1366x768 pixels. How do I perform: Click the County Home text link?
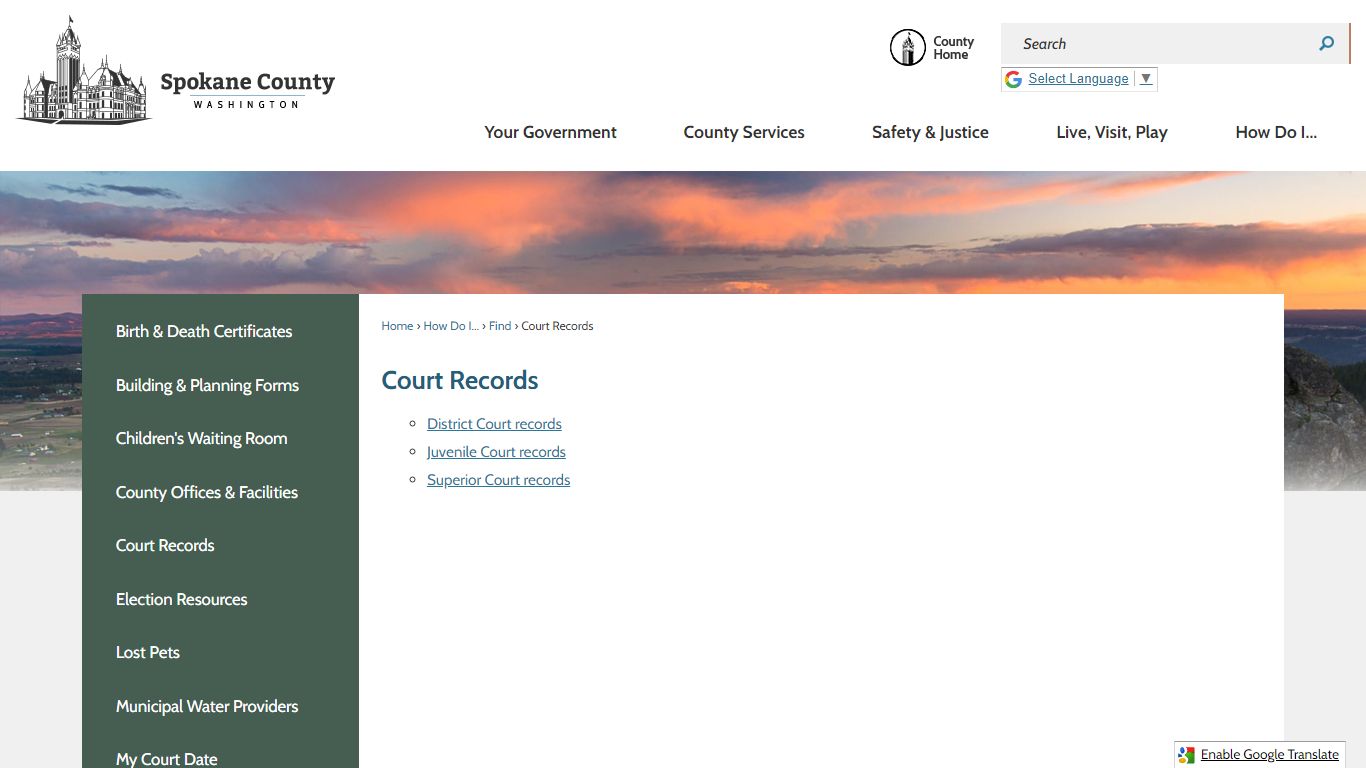pos(953,48)
